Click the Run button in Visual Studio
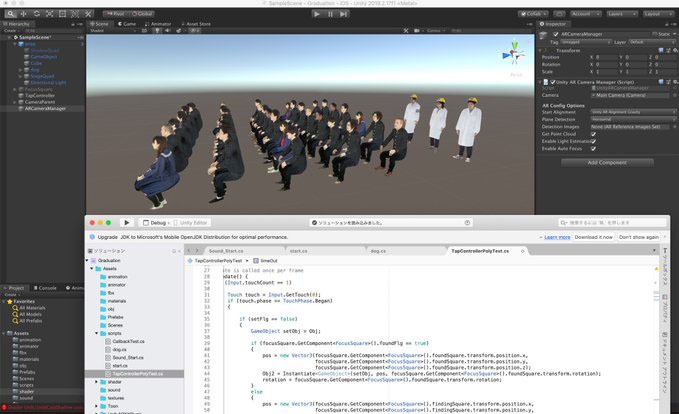 click(127, 222)
